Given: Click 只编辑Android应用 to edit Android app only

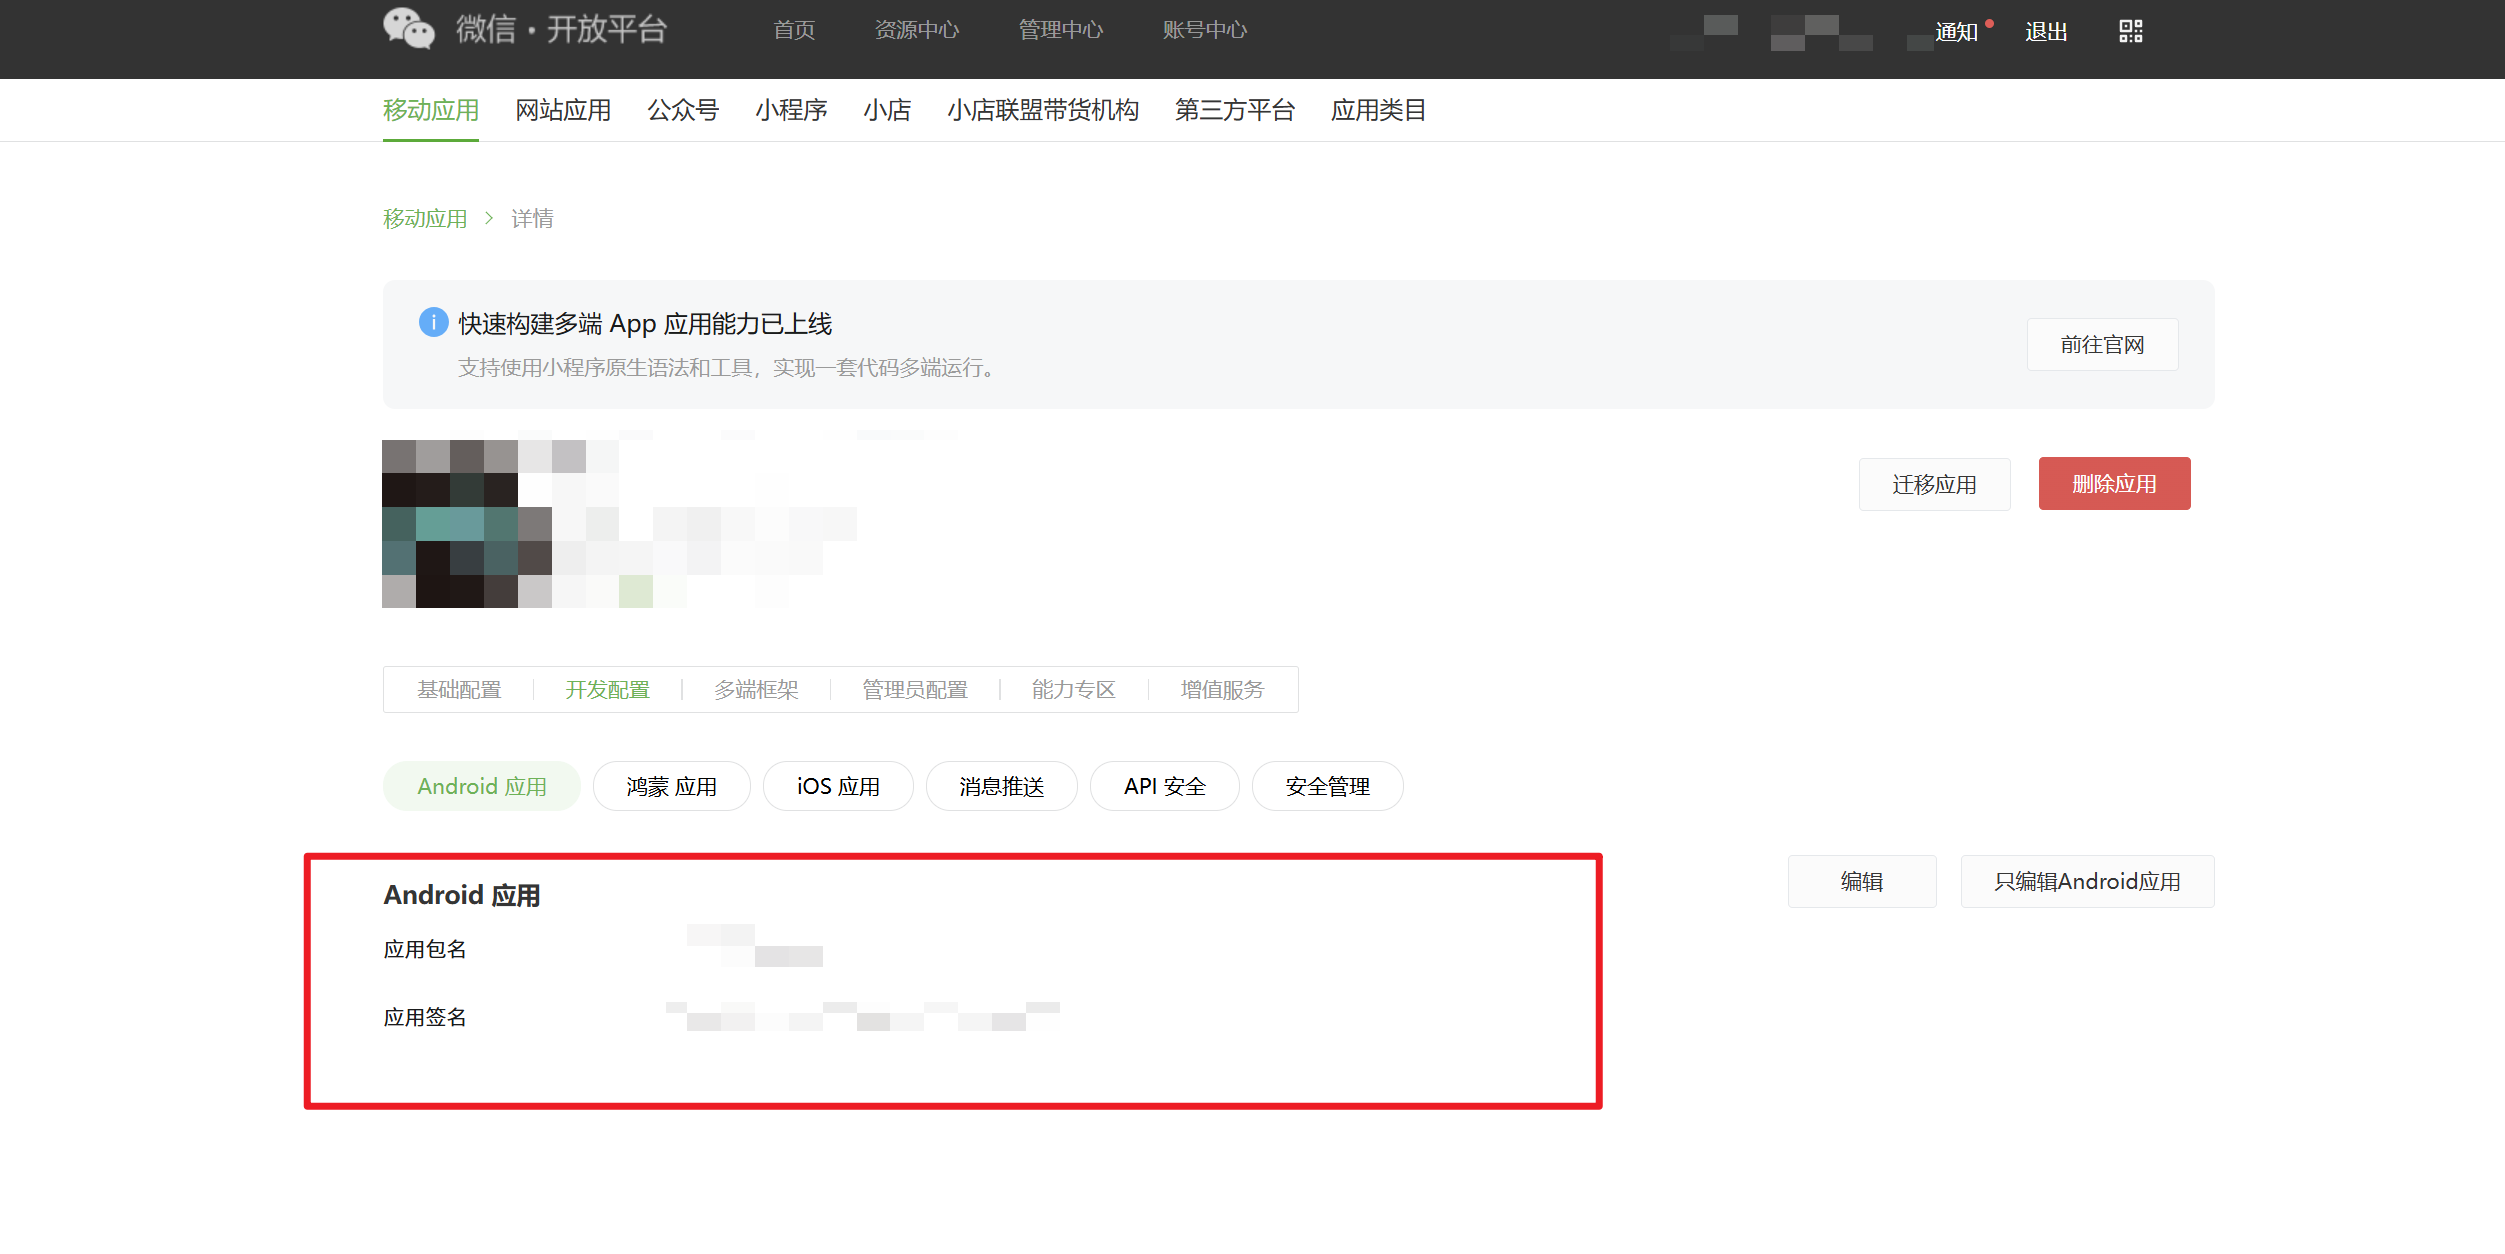Looking at the screenshot, I should [2087, 881].
